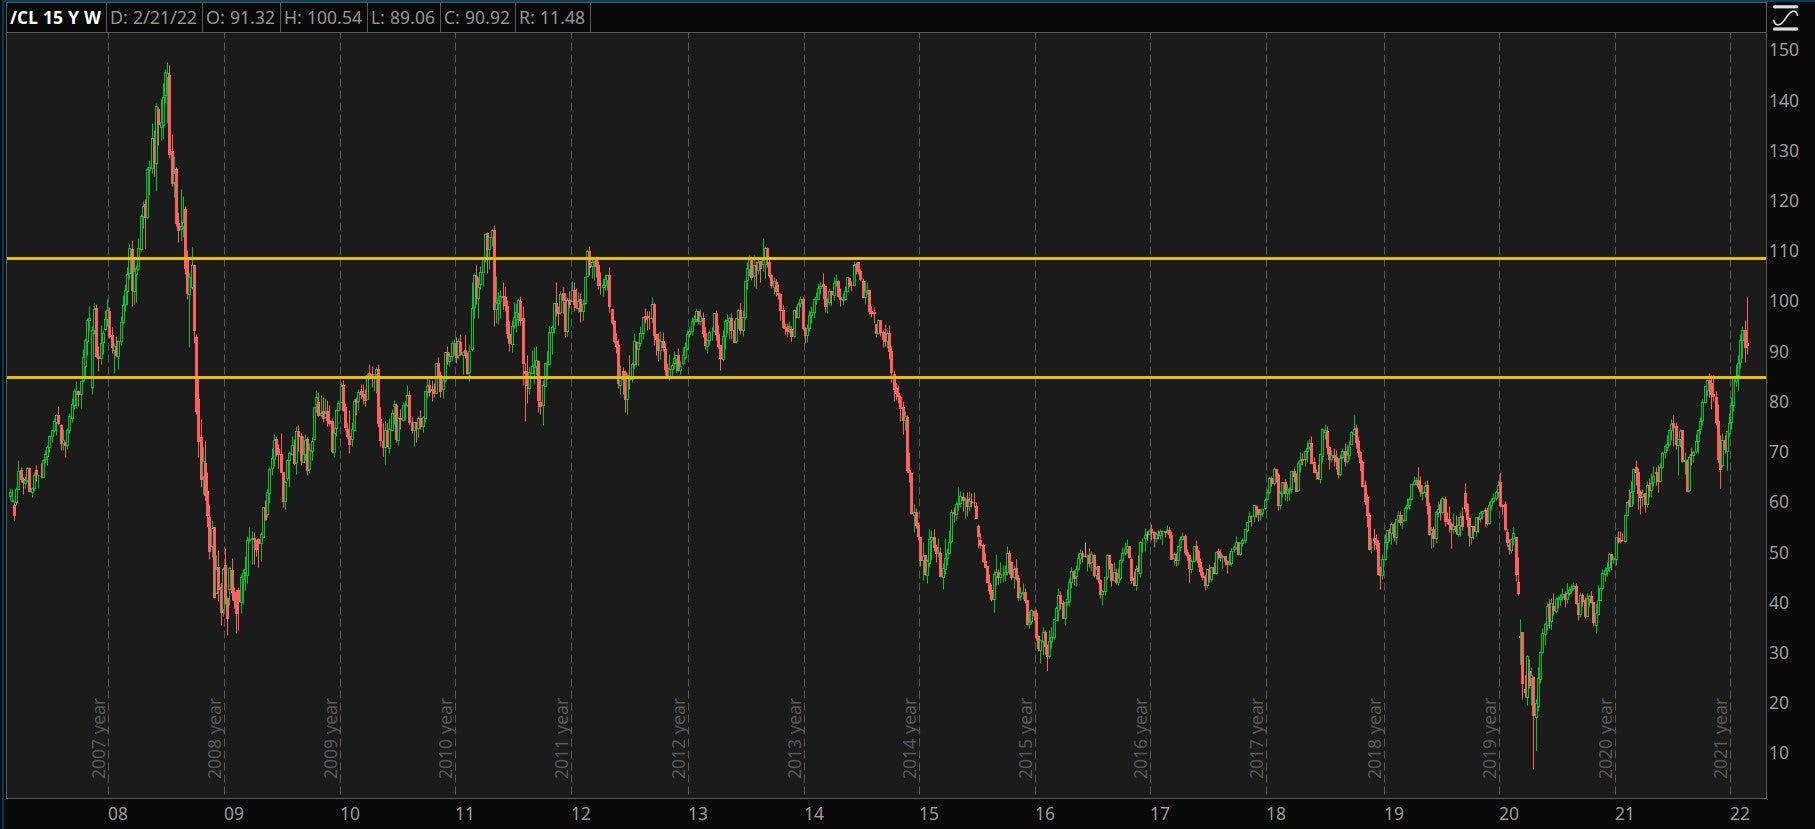Image resolution: width=1815 pixels, height=829 pixels.
Task: Click the 130 label on the price axis
Action: (1784, 150)
